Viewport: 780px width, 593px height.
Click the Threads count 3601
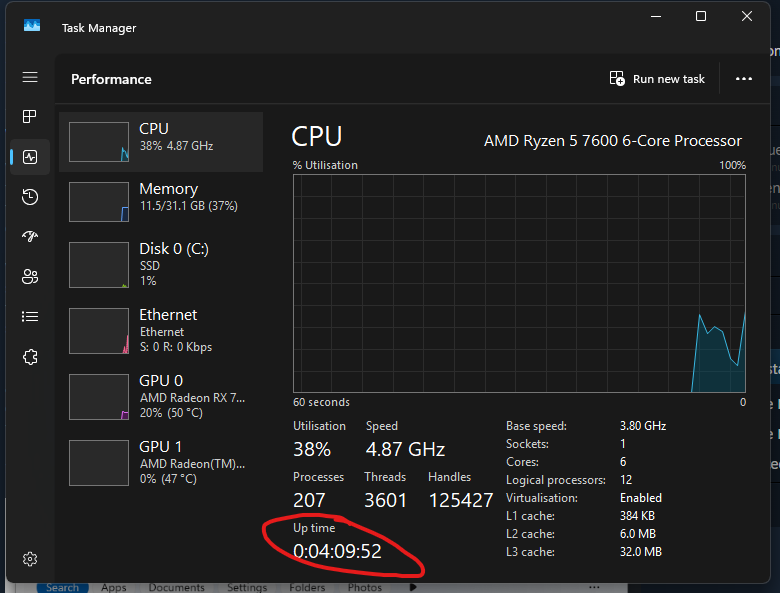[x=386, y=500]
